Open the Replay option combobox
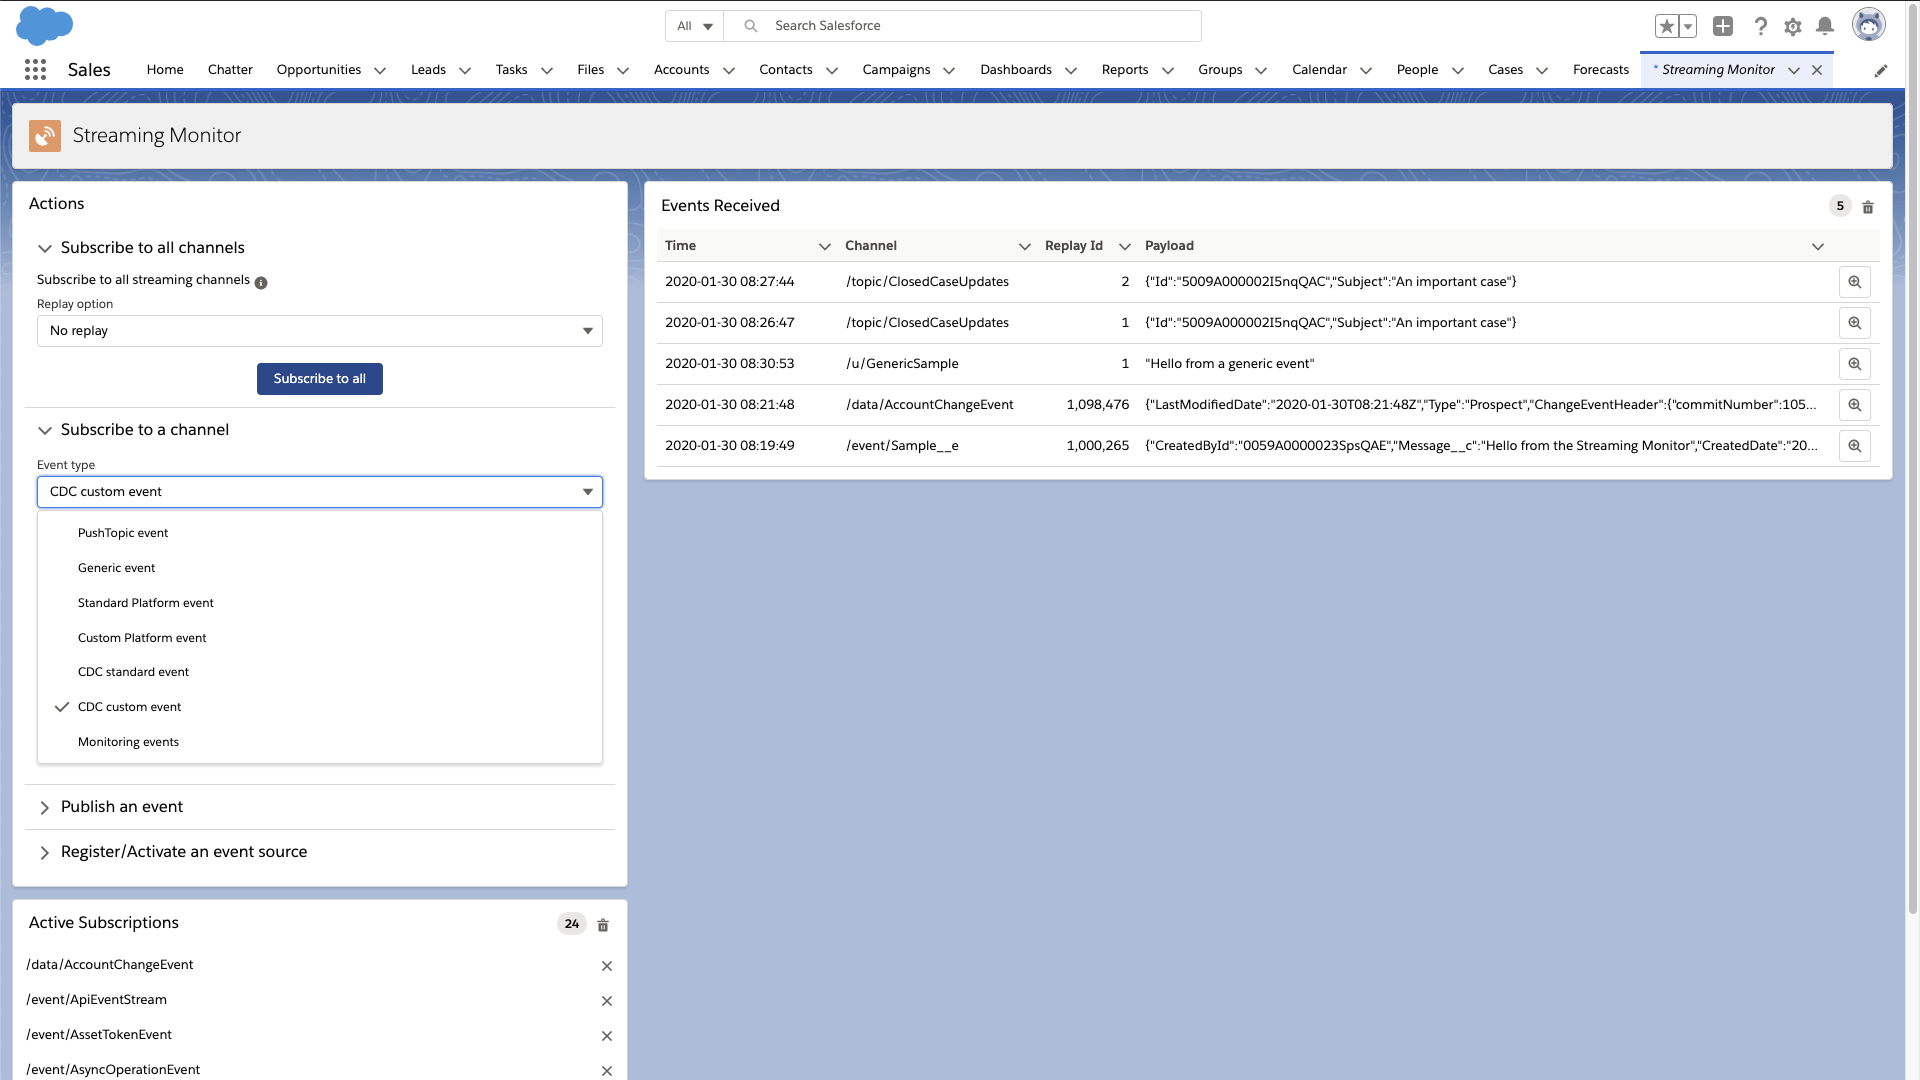This screenshot has height=1080, width=1920. (320, 331)
